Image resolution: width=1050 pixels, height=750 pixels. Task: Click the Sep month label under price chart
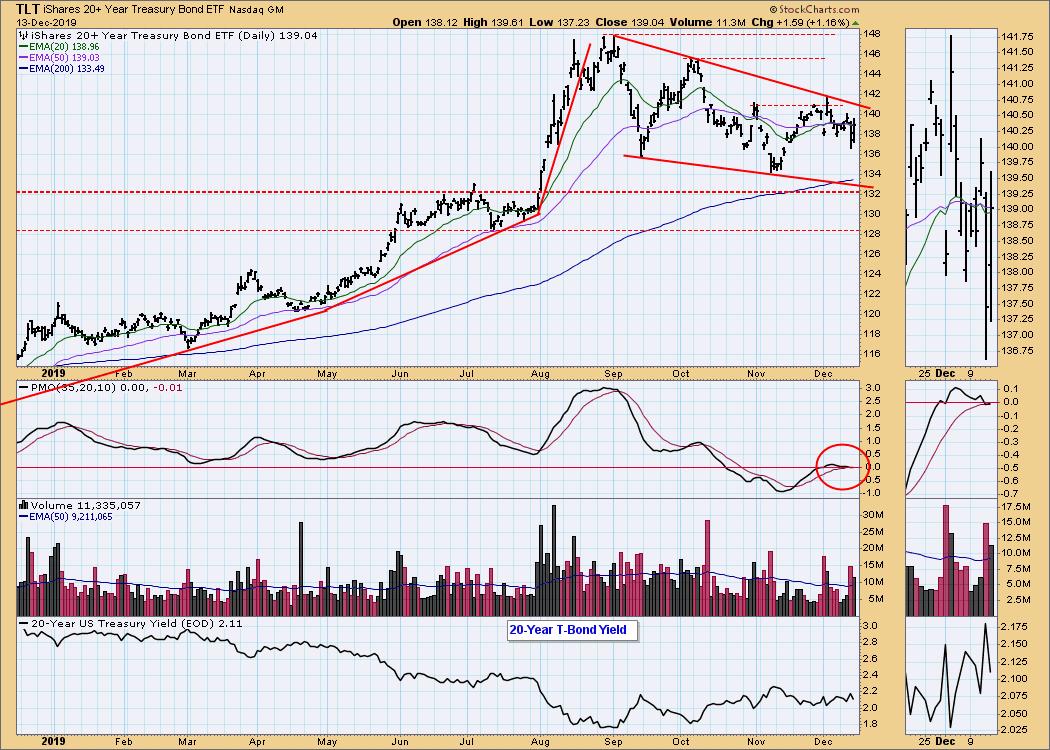click(613, 374)
